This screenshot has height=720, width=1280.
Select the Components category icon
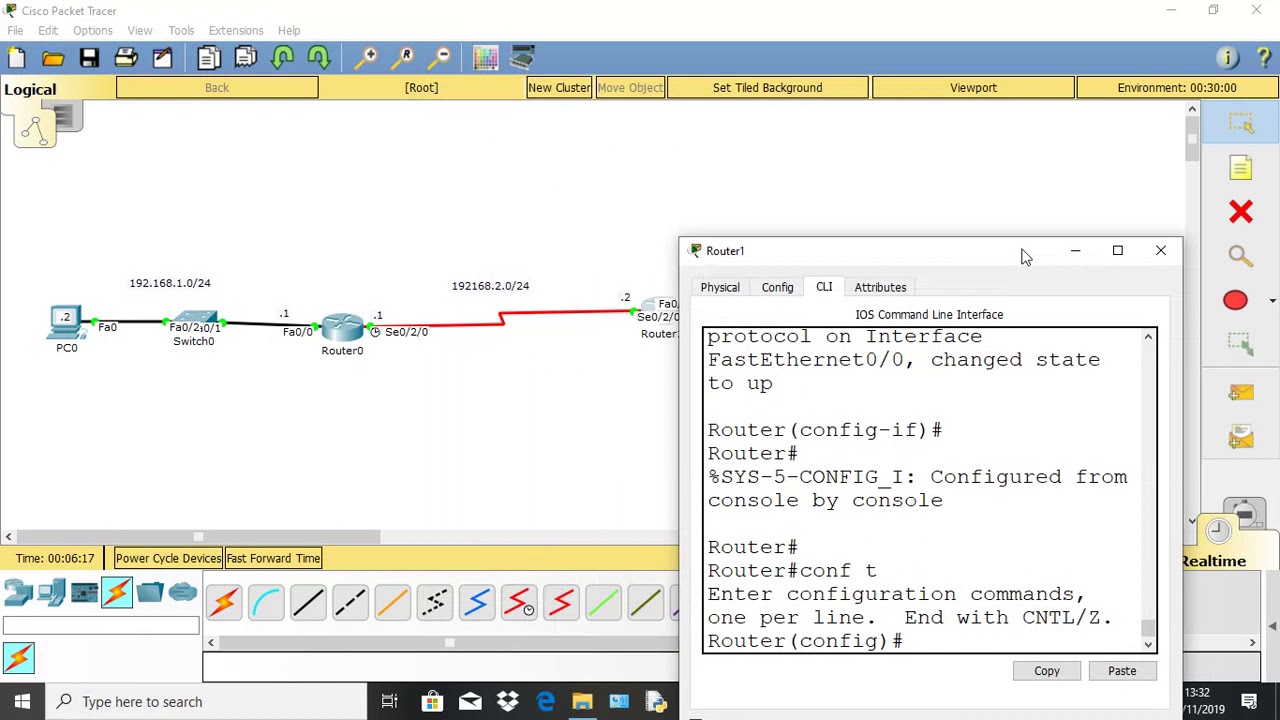(x=84, y=592)
